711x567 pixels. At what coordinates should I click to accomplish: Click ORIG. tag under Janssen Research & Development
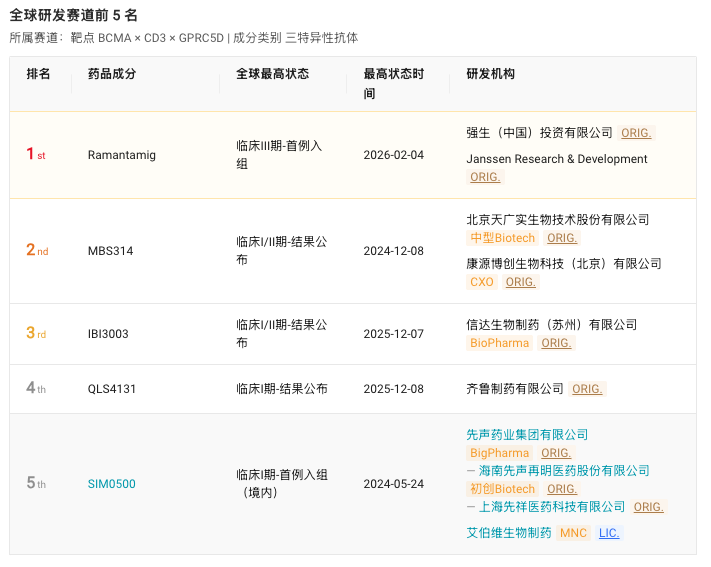(485, 177)
